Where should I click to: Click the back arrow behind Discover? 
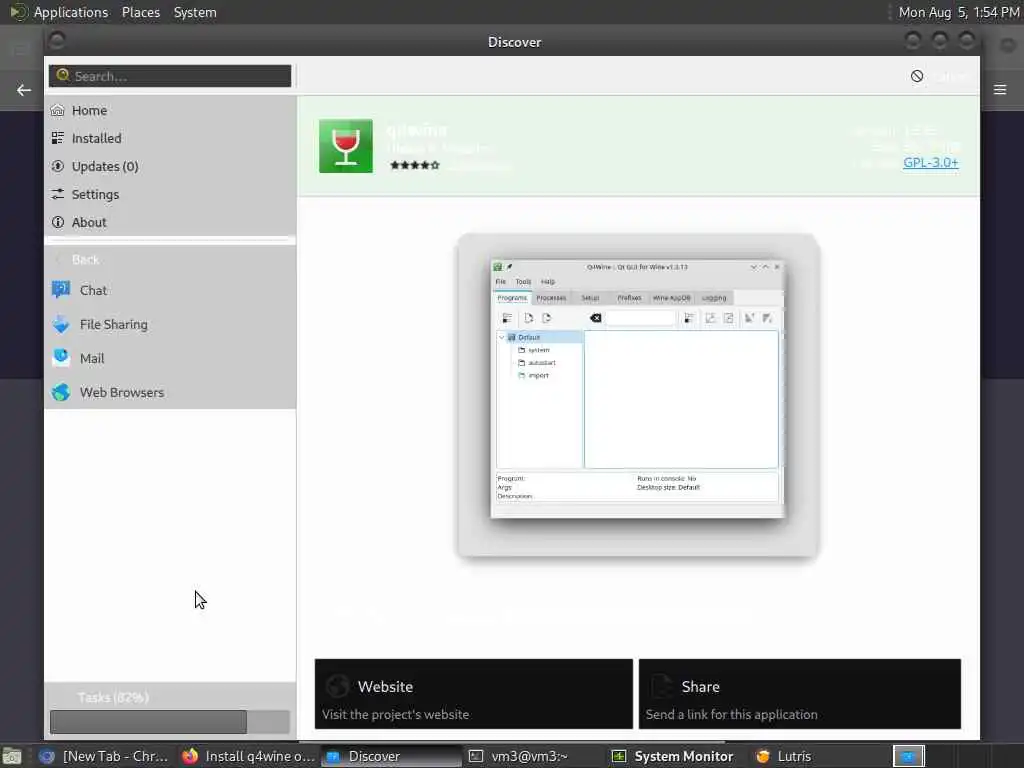coord(24,90)
